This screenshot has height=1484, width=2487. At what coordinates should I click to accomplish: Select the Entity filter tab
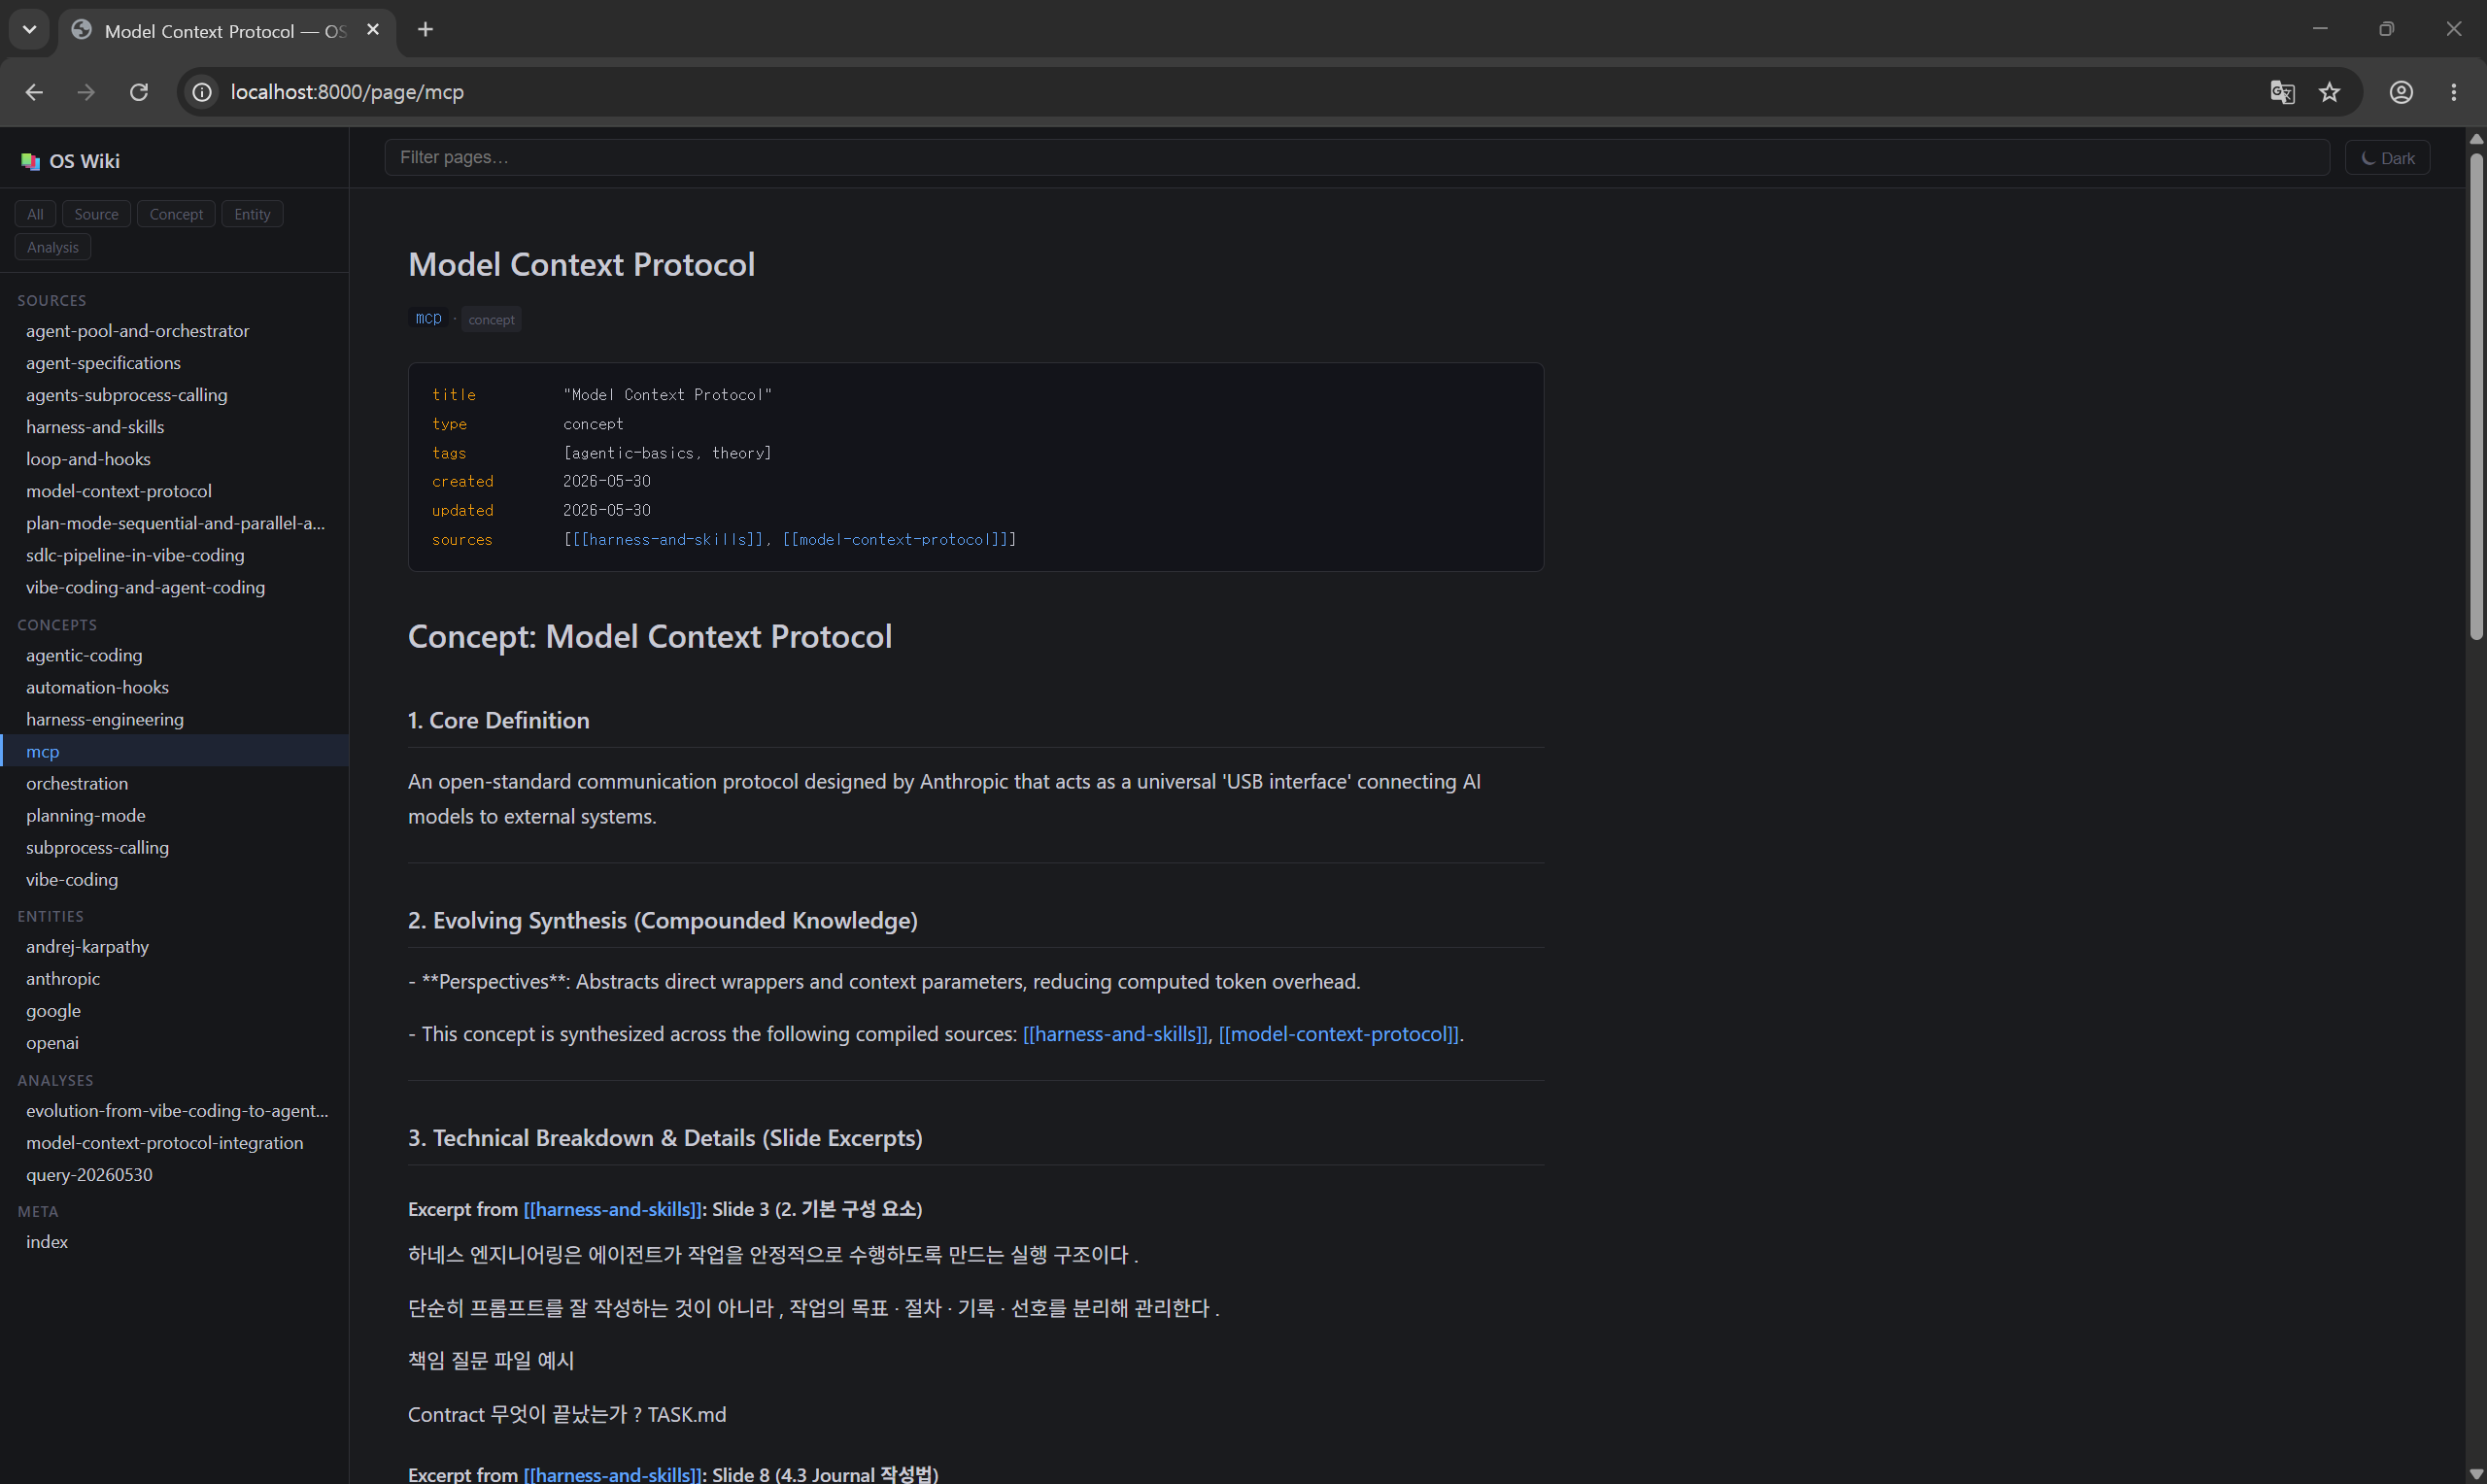pos(252,214)
